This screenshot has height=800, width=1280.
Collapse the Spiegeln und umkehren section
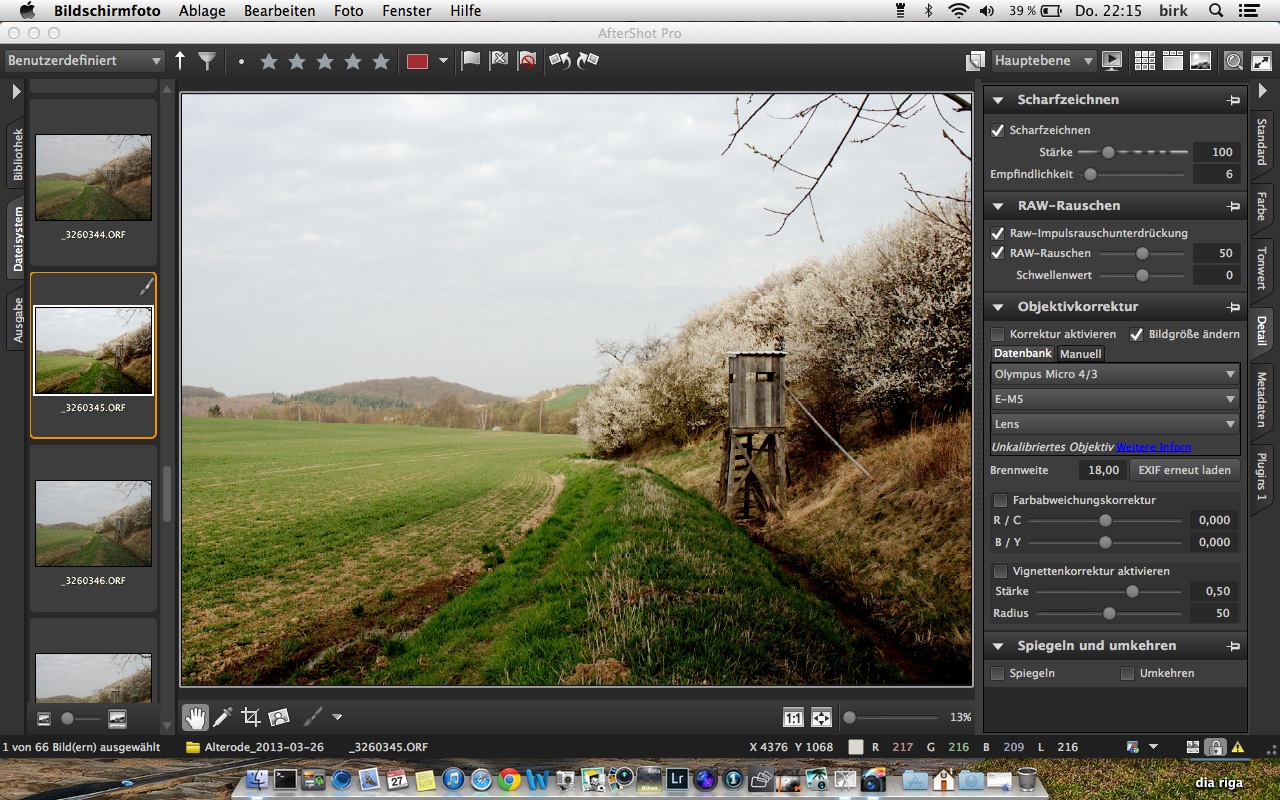pyautogui.click(x=999, y=646)
